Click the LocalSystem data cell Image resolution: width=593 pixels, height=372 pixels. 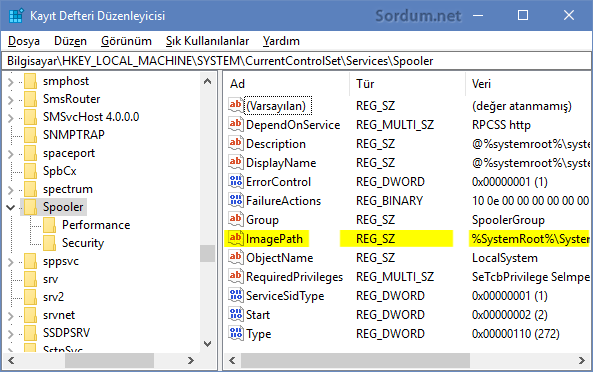coord(505,258)
